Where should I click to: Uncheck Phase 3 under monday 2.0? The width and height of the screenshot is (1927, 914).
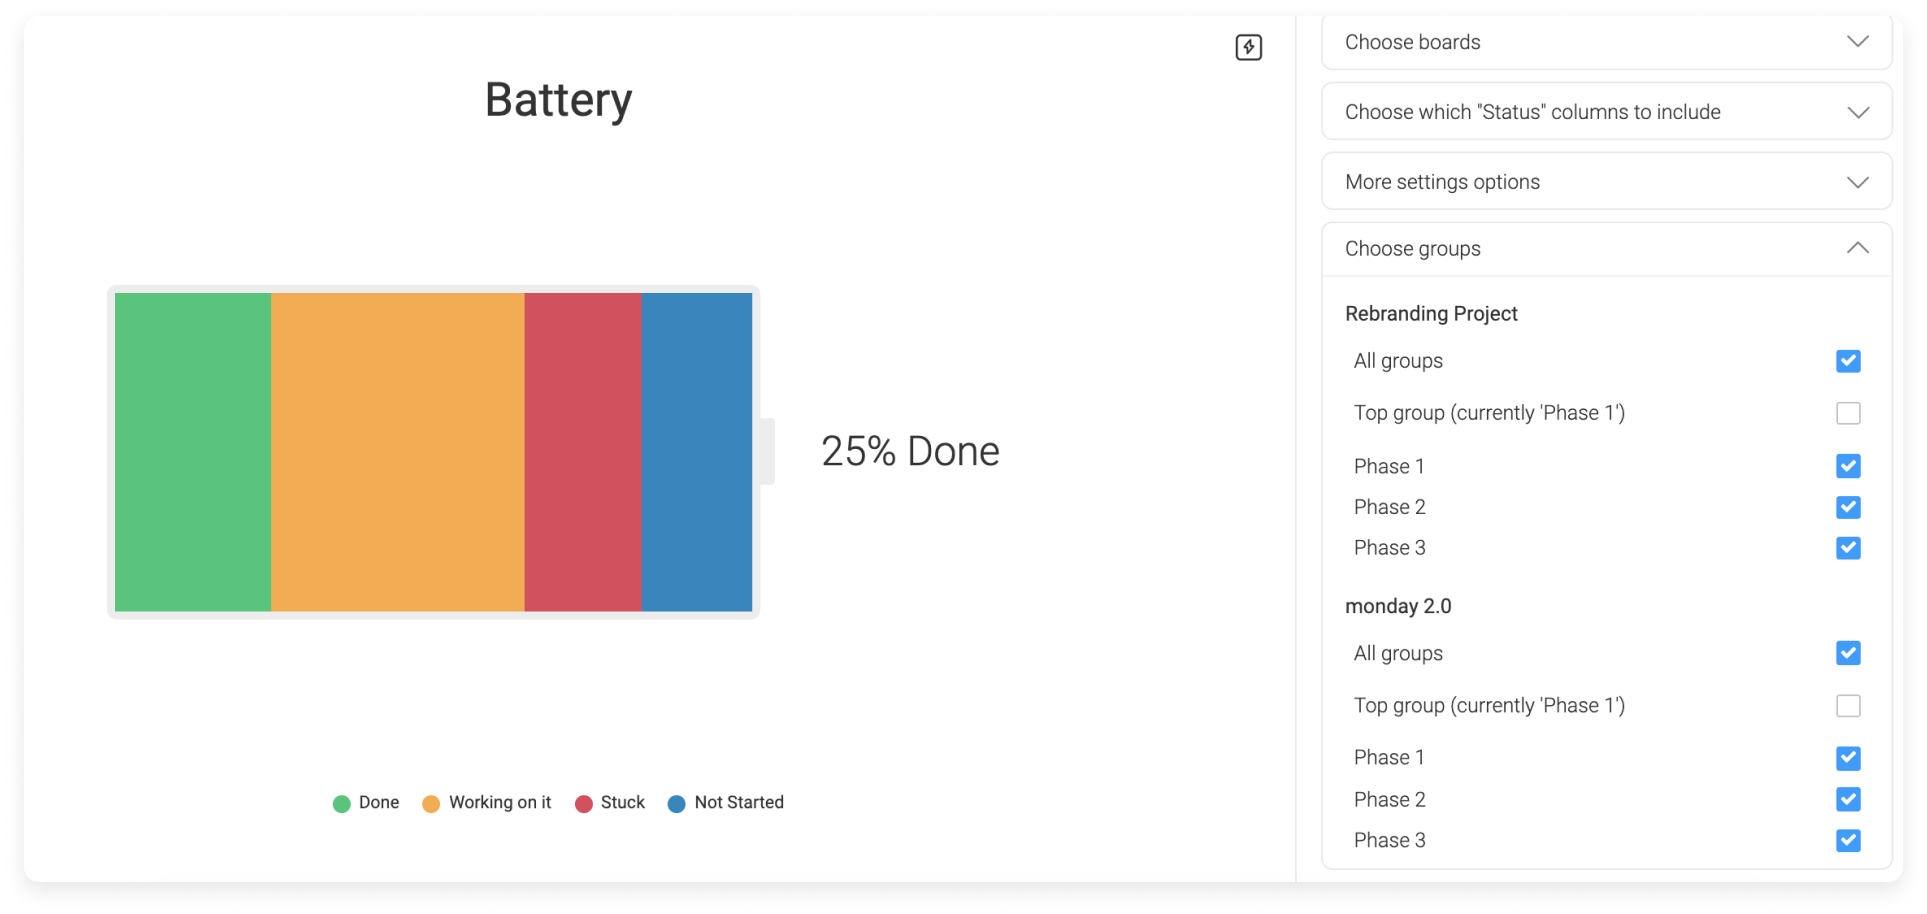pos(1848,840)
